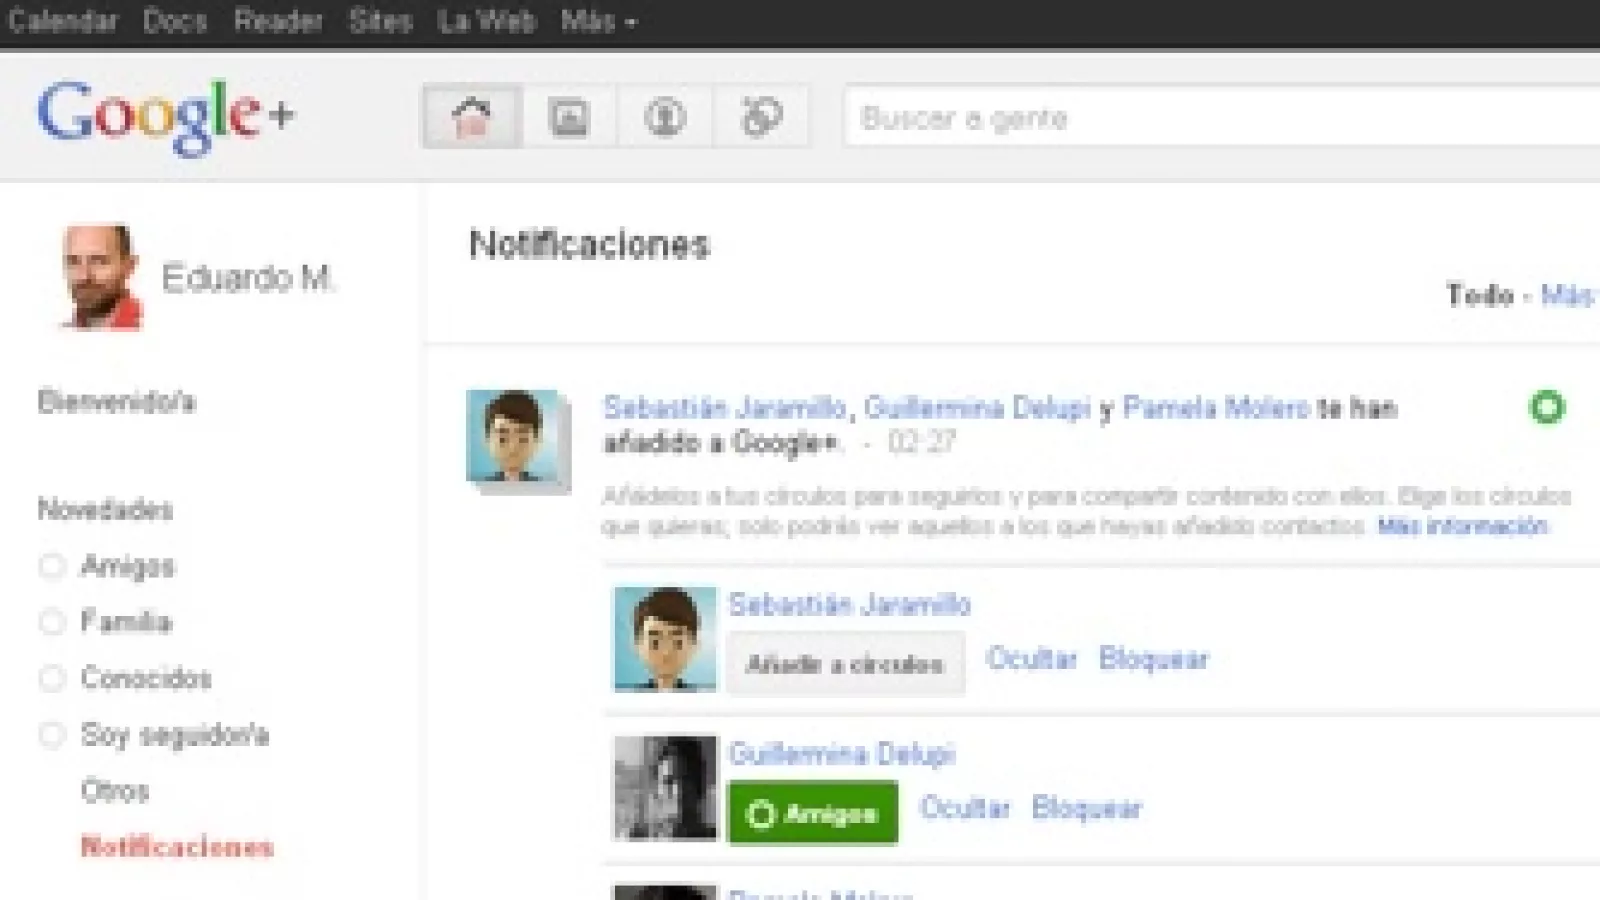The image size is (1600, 900).
Task: Click the Home stream icon
Action: [471, 117]
